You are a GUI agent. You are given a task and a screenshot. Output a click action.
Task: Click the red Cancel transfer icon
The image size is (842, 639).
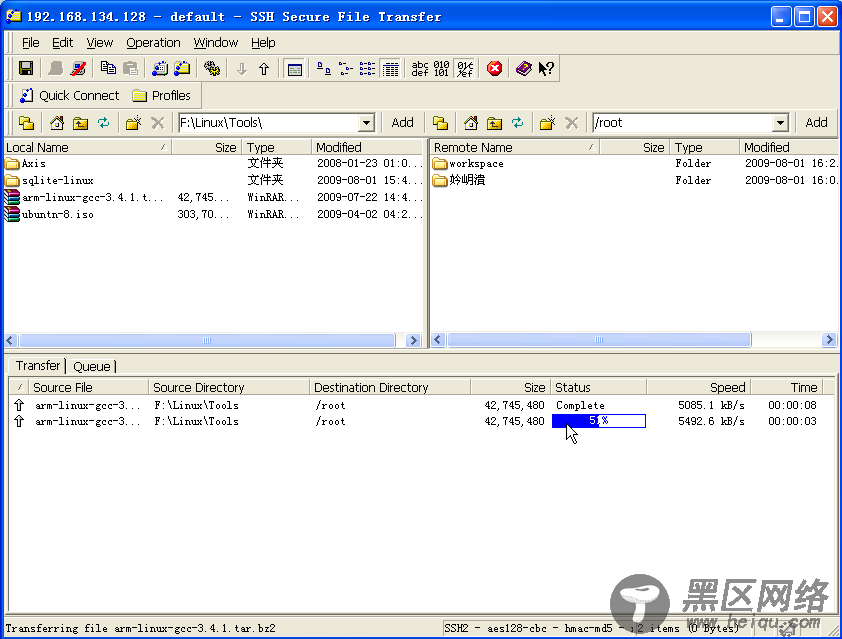tap(495, 69)
